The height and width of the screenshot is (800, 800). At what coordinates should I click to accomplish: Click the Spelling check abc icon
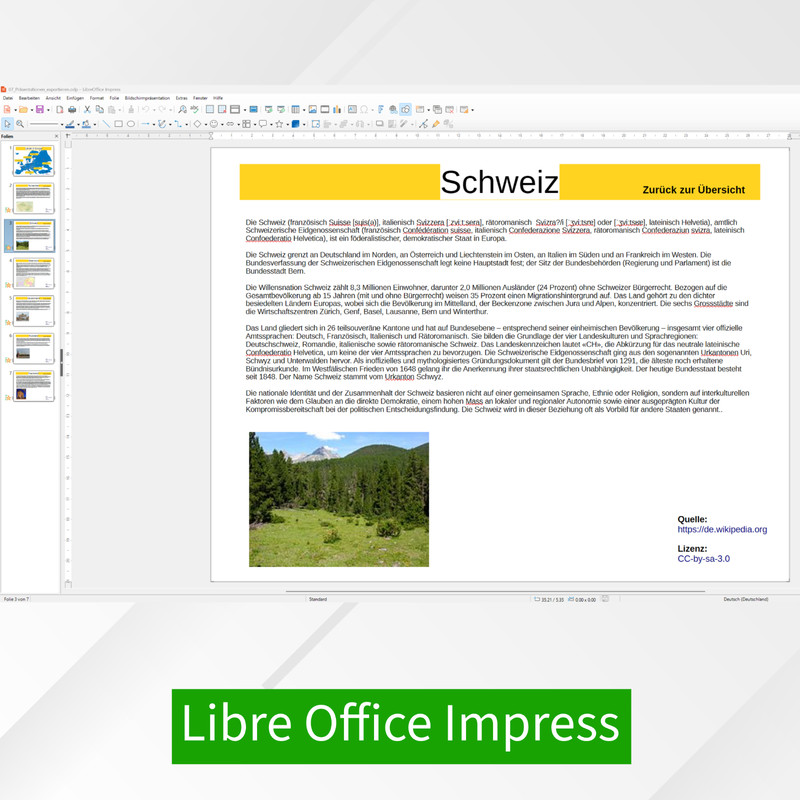coord(194,109)
